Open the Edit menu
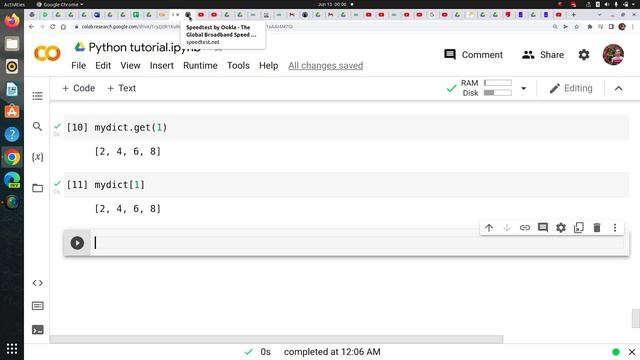This screenshot has height=360, width=640. point(103,66)
